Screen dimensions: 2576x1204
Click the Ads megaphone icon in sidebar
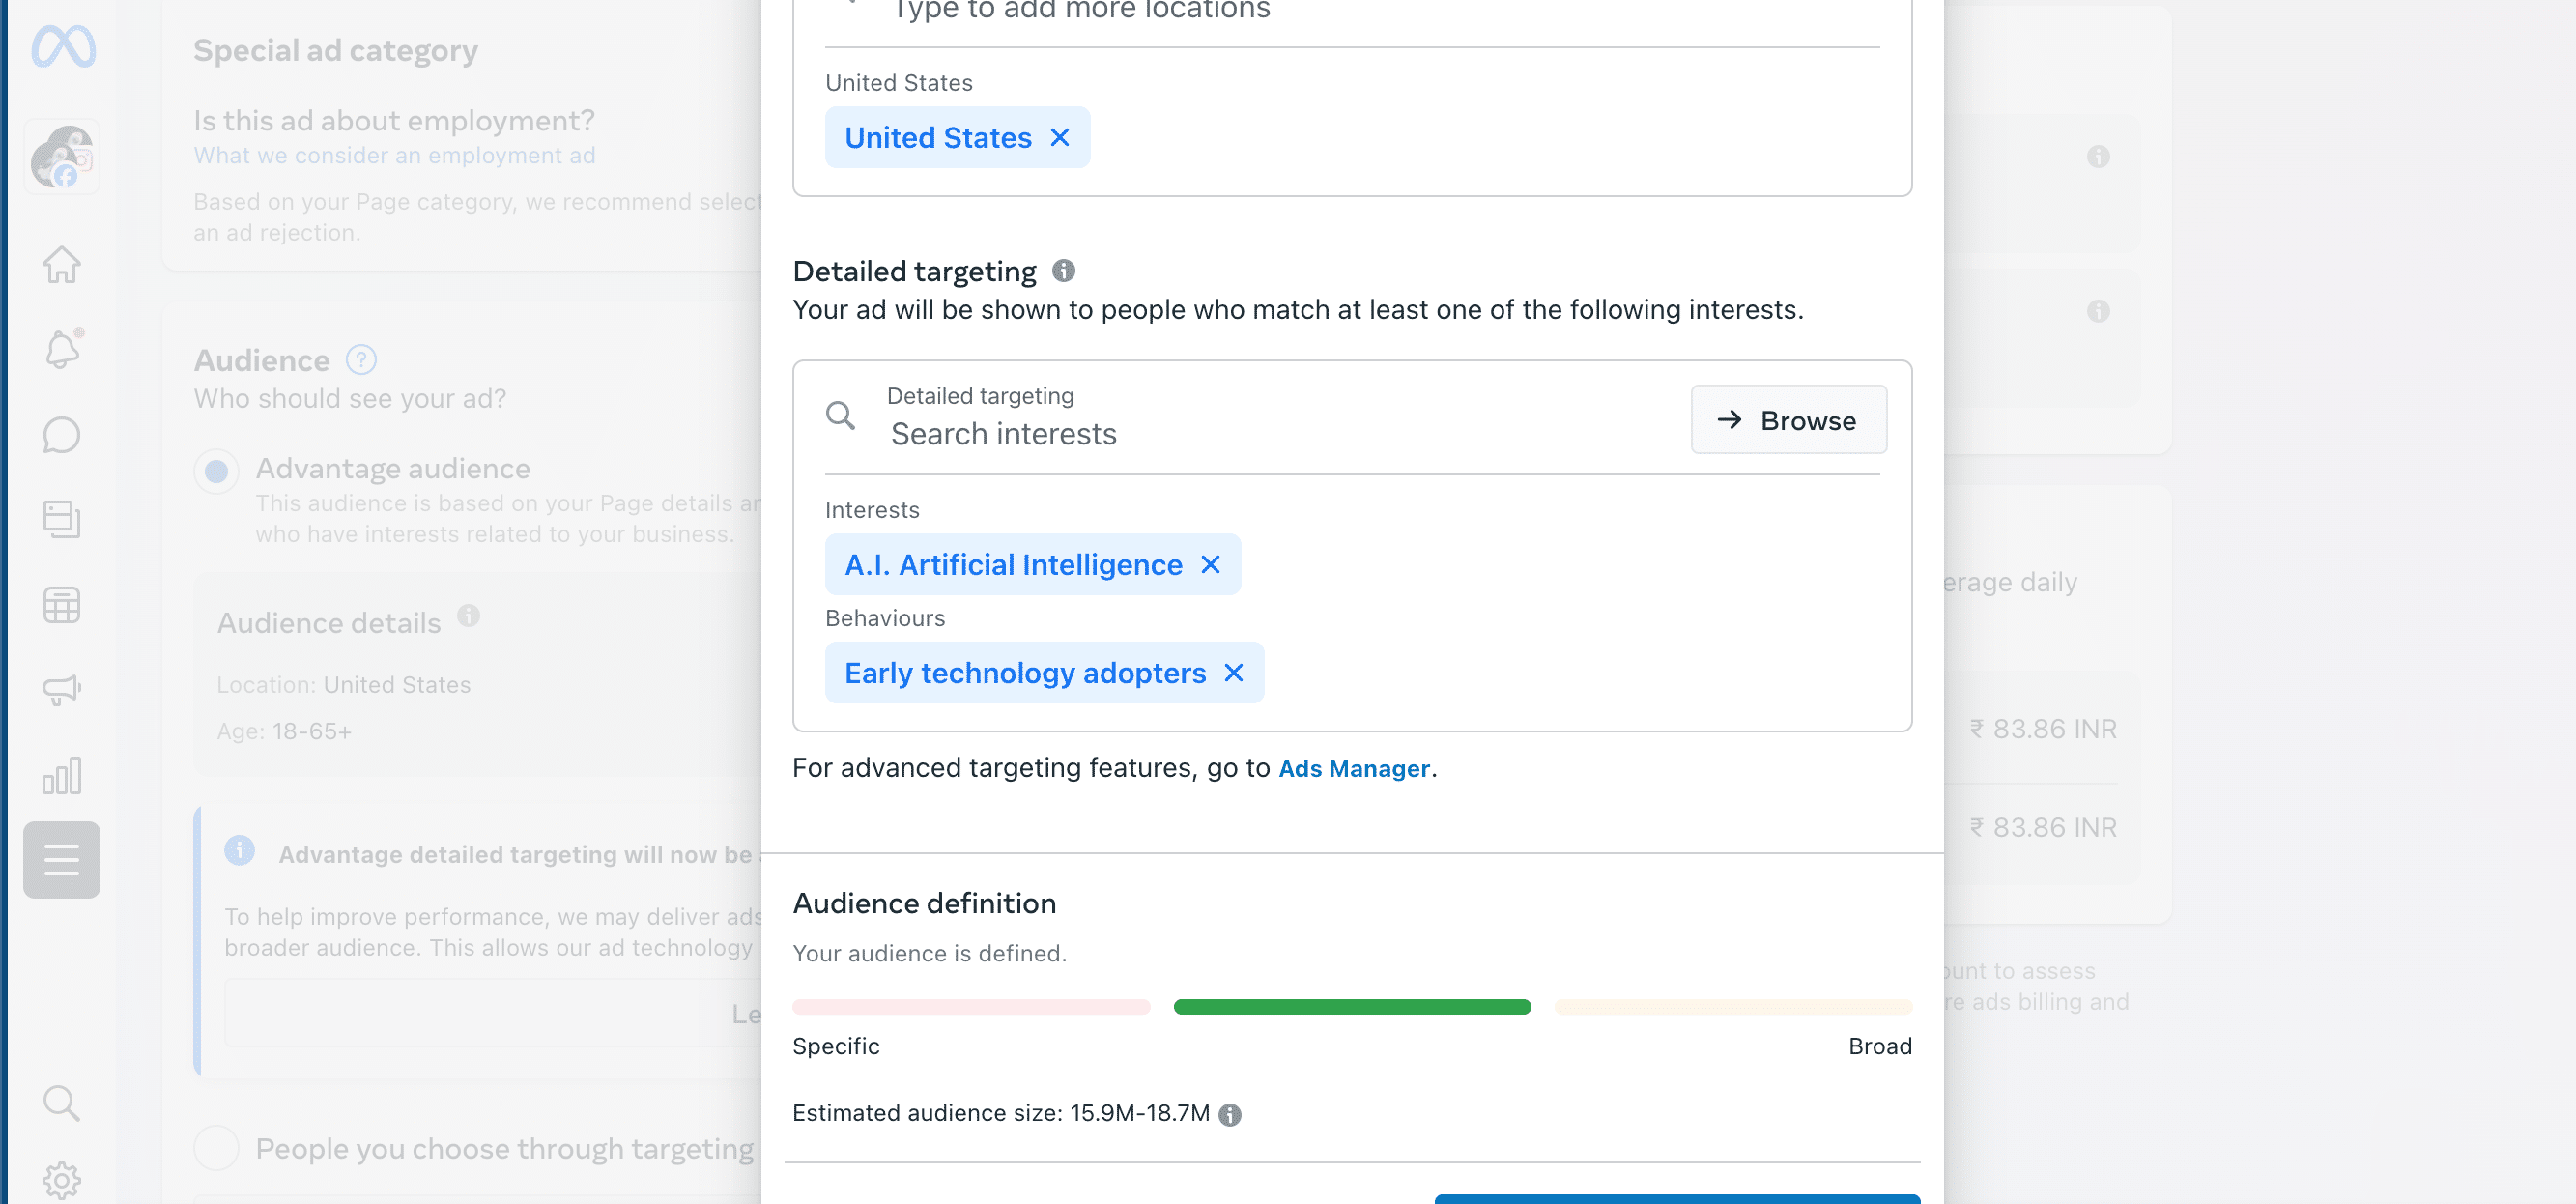(x=61, y=688)
